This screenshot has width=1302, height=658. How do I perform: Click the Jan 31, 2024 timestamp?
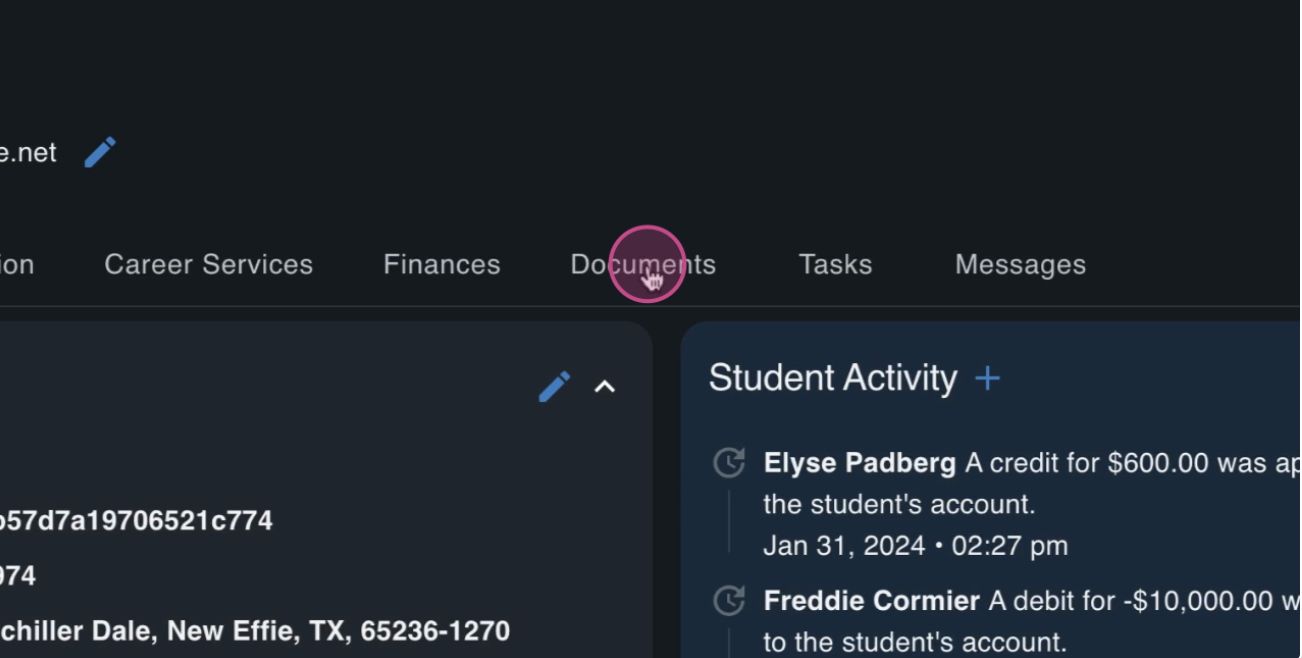[x=916, y=546]
